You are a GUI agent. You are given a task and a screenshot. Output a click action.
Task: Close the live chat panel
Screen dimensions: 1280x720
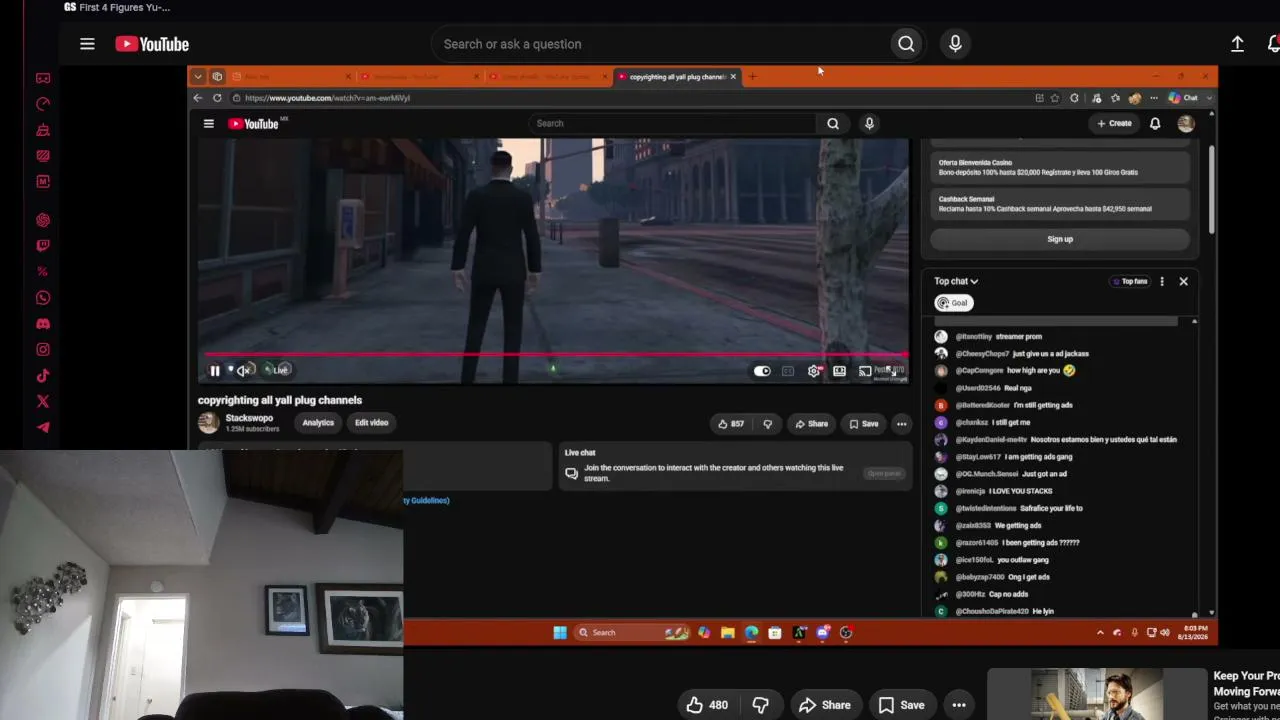click(1183, 282)
